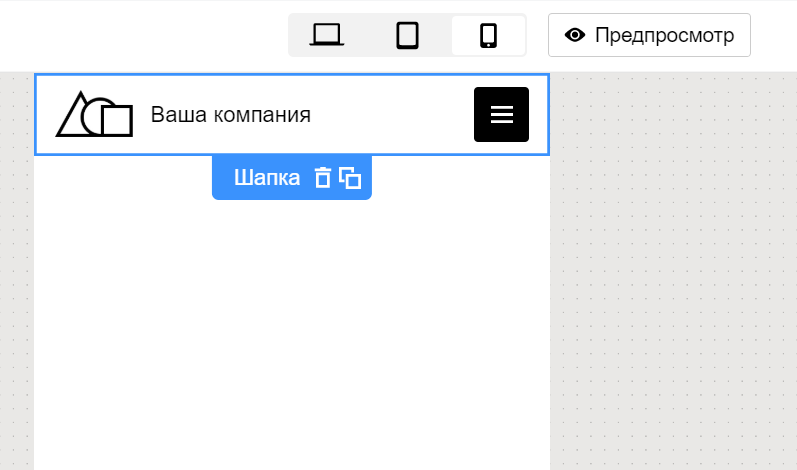
Task: Select the company logo shapes image
Action: tap(95, 114)
